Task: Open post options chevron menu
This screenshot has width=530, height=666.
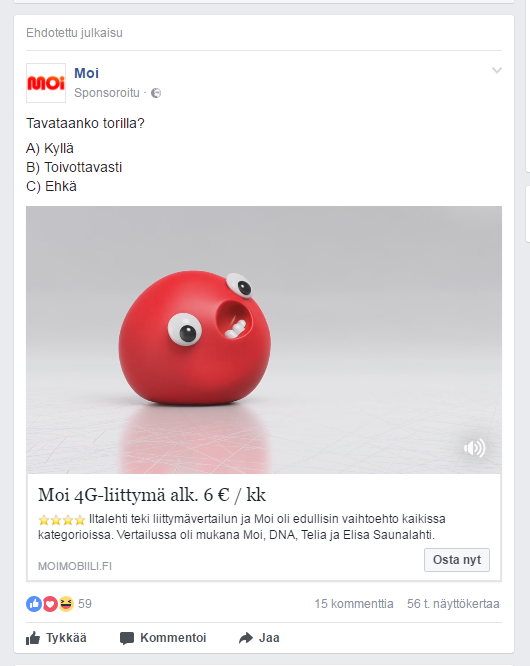Action: 496,71
